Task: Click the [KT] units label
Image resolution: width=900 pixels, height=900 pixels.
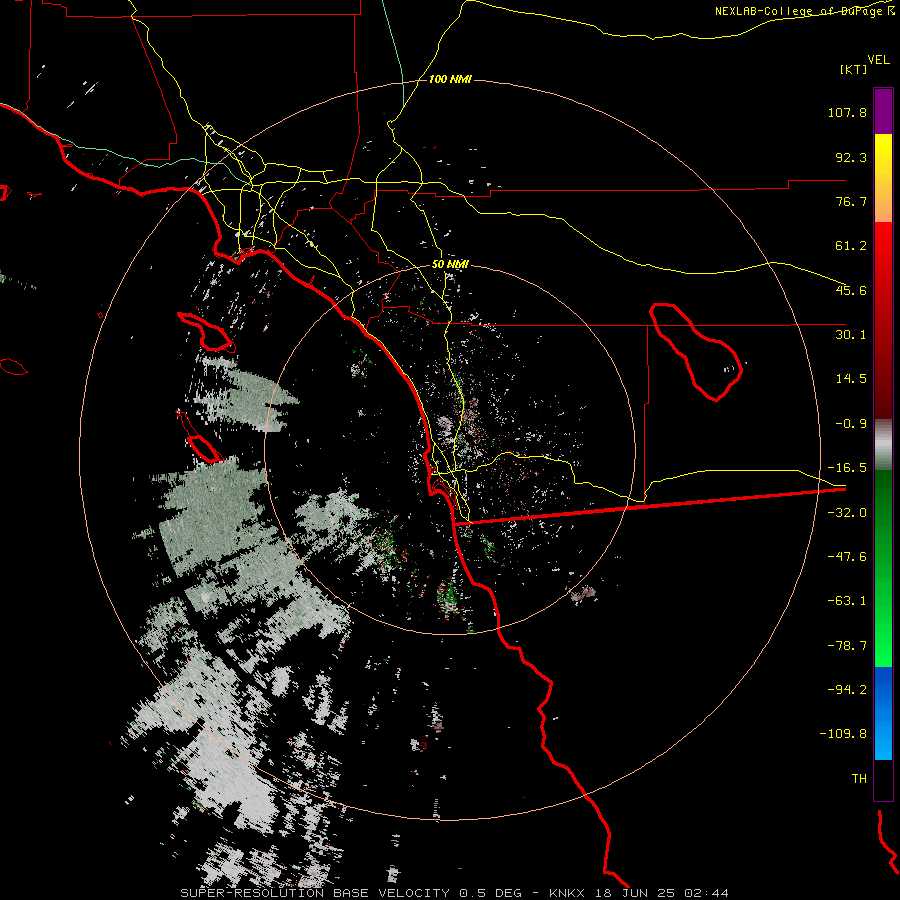Action: 854,69
